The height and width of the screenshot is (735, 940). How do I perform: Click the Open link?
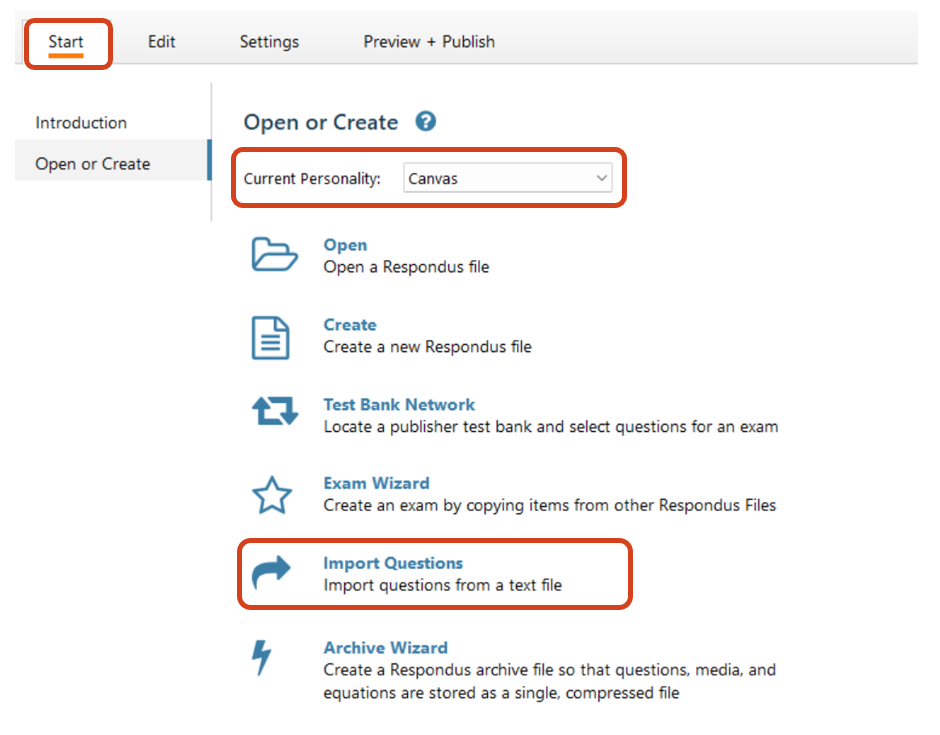345,245
